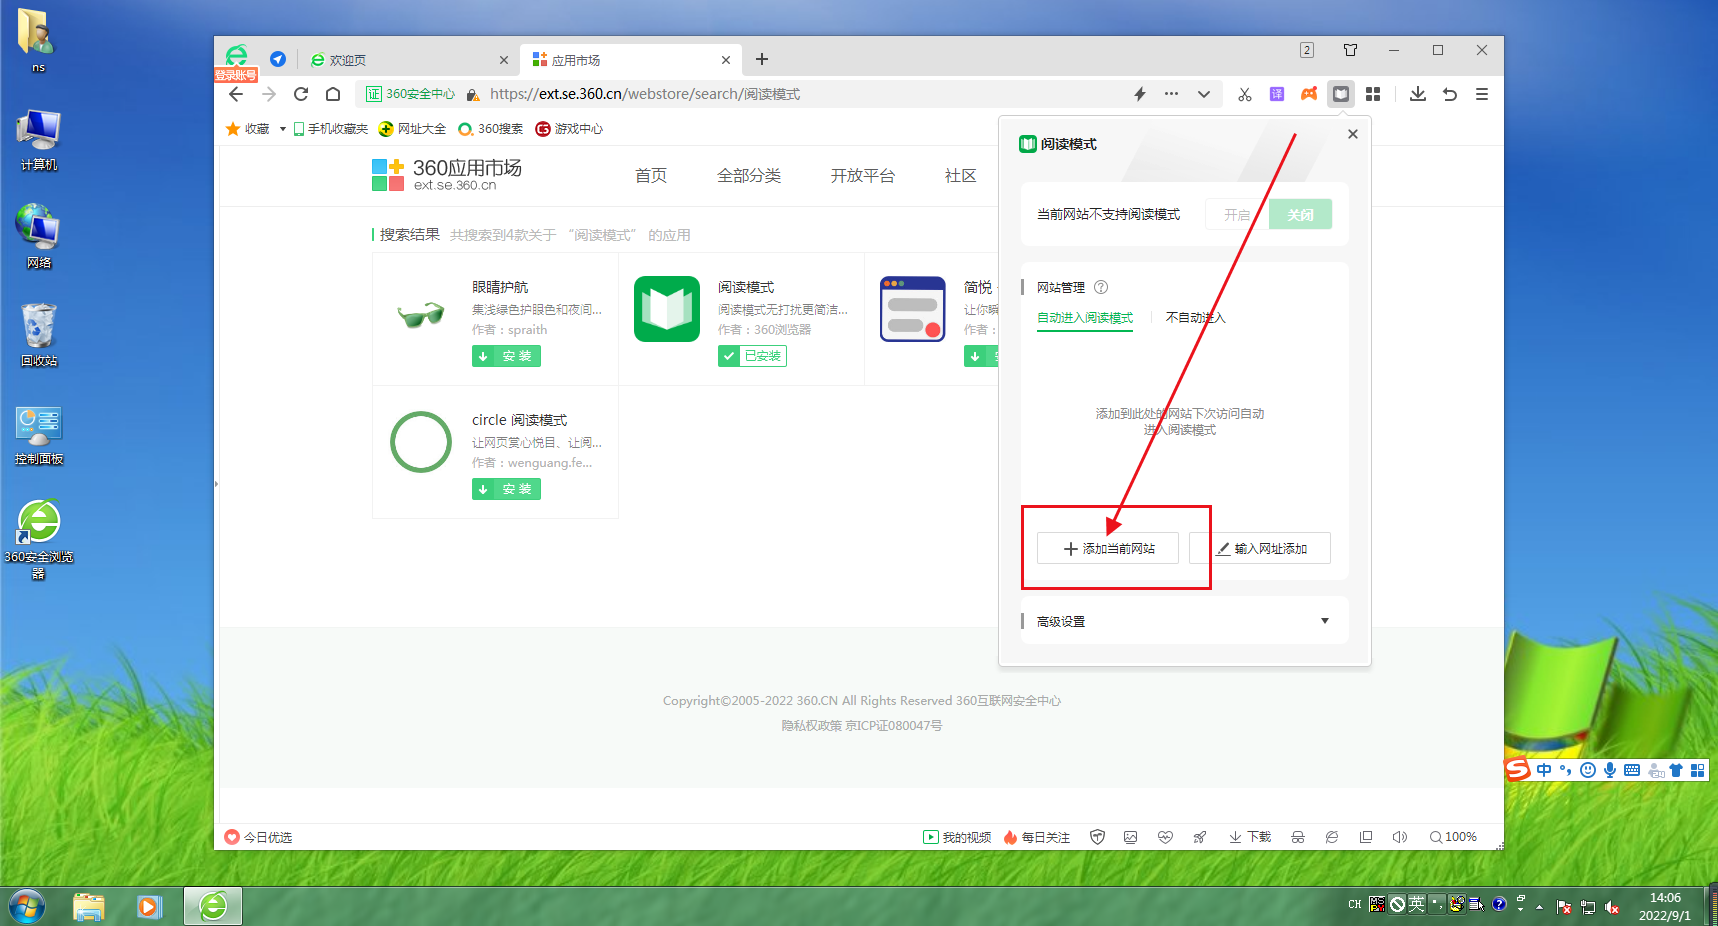This screenshot has height=926, width=1718.
Task: Click the rocket accelerator status icon
Action: click(1199, 837)
